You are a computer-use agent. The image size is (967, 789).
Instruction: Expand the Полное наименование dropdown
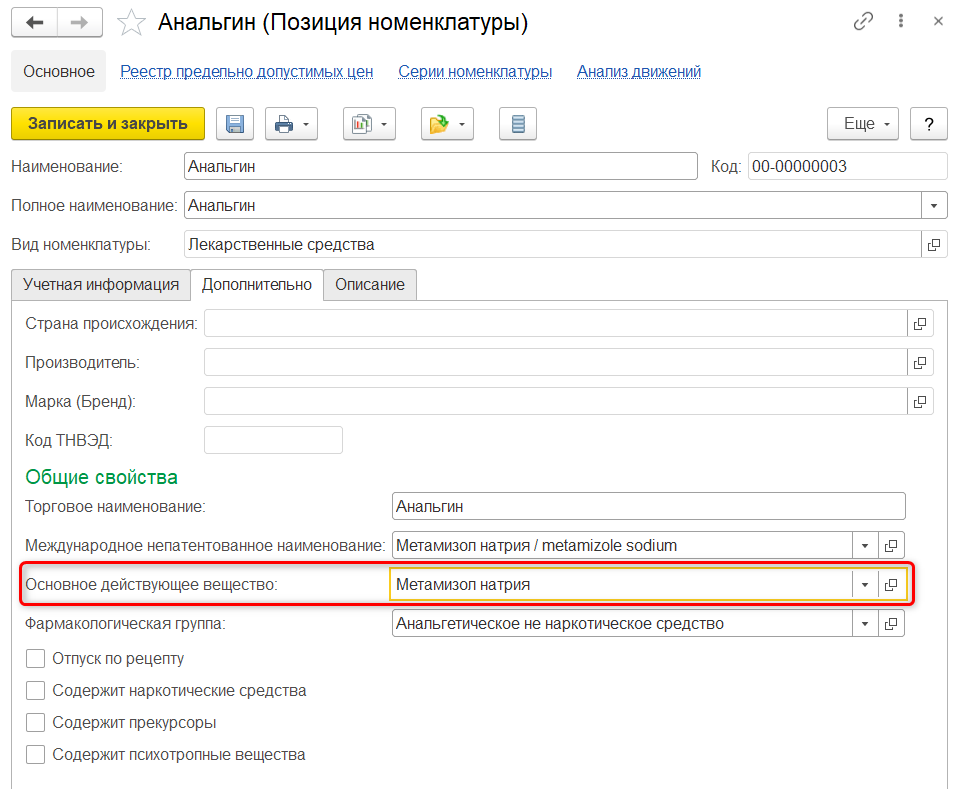(x=933, y=205)
